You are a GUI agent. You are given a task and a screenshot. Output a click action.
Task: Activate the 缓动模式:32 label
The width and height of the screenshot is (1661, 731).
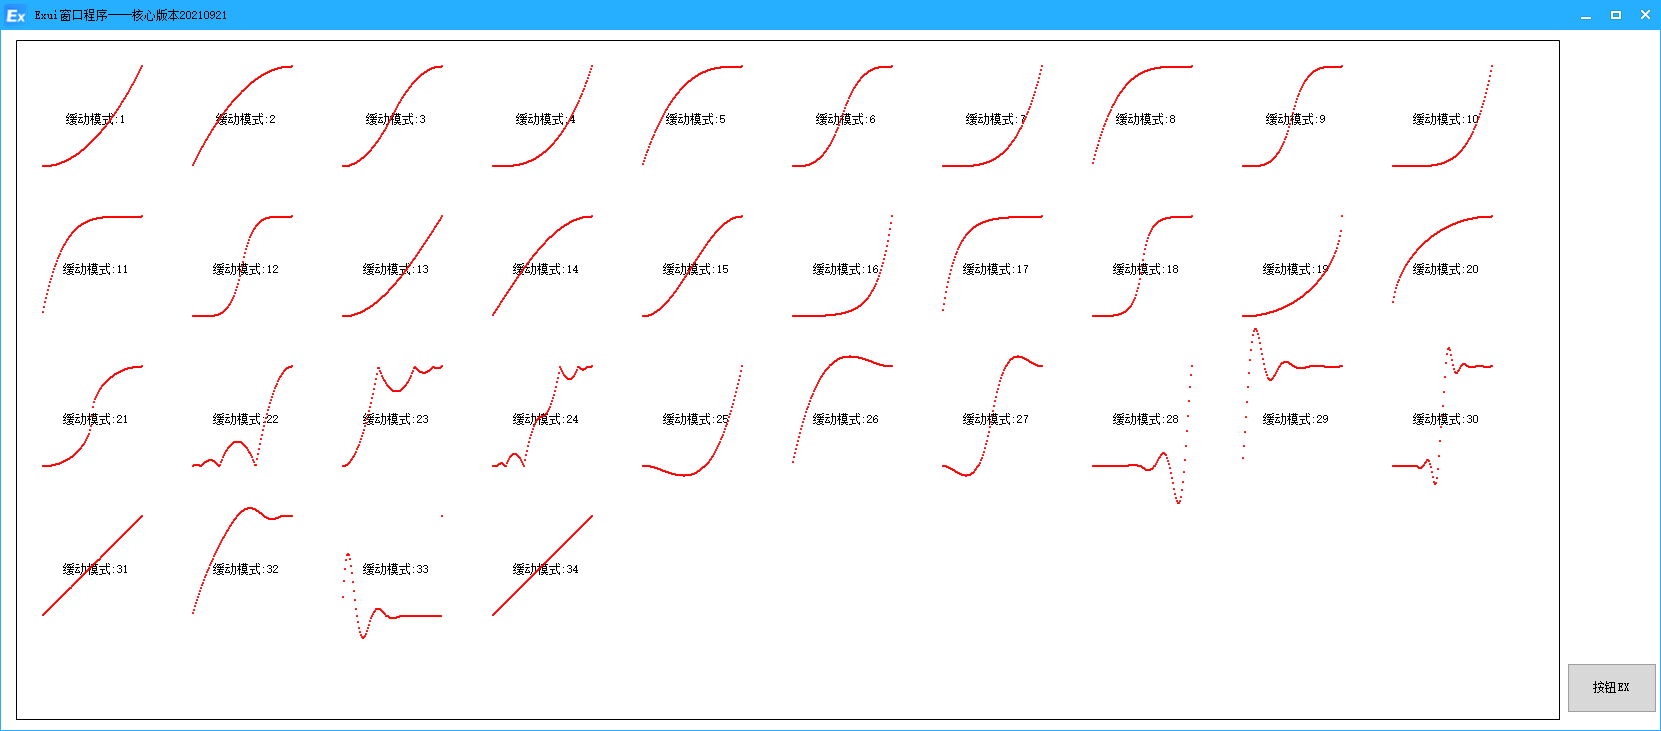pos(246,569)
